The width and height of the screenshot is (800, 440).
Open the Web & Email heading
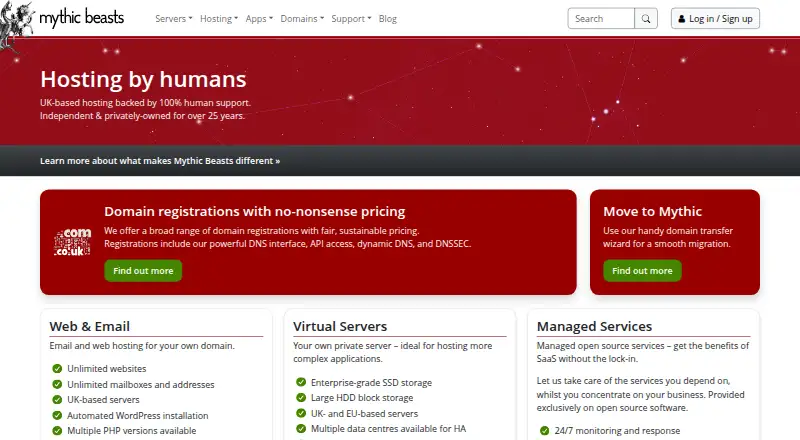point(90,326)
